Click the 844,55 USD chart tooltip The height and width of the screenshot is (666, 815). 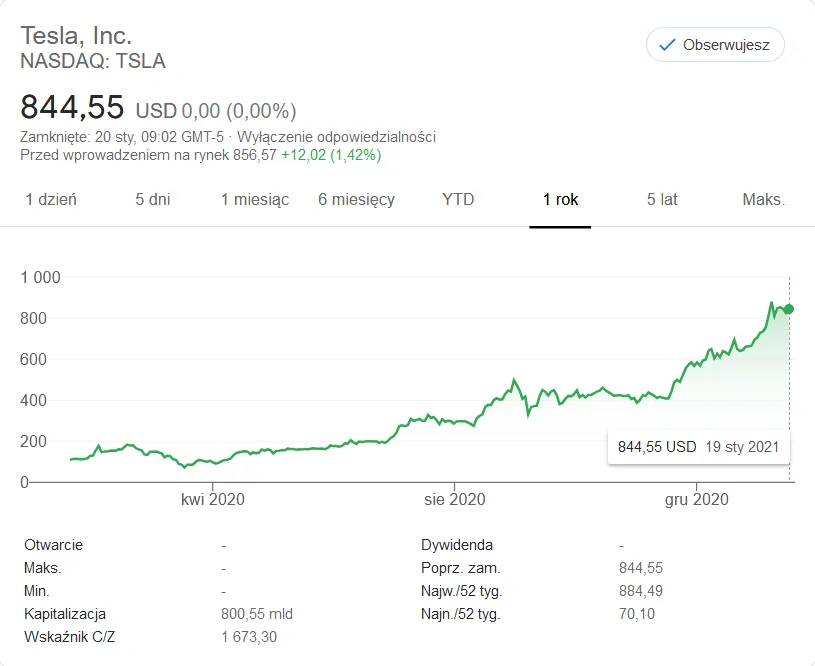click(x=699, y=447)
